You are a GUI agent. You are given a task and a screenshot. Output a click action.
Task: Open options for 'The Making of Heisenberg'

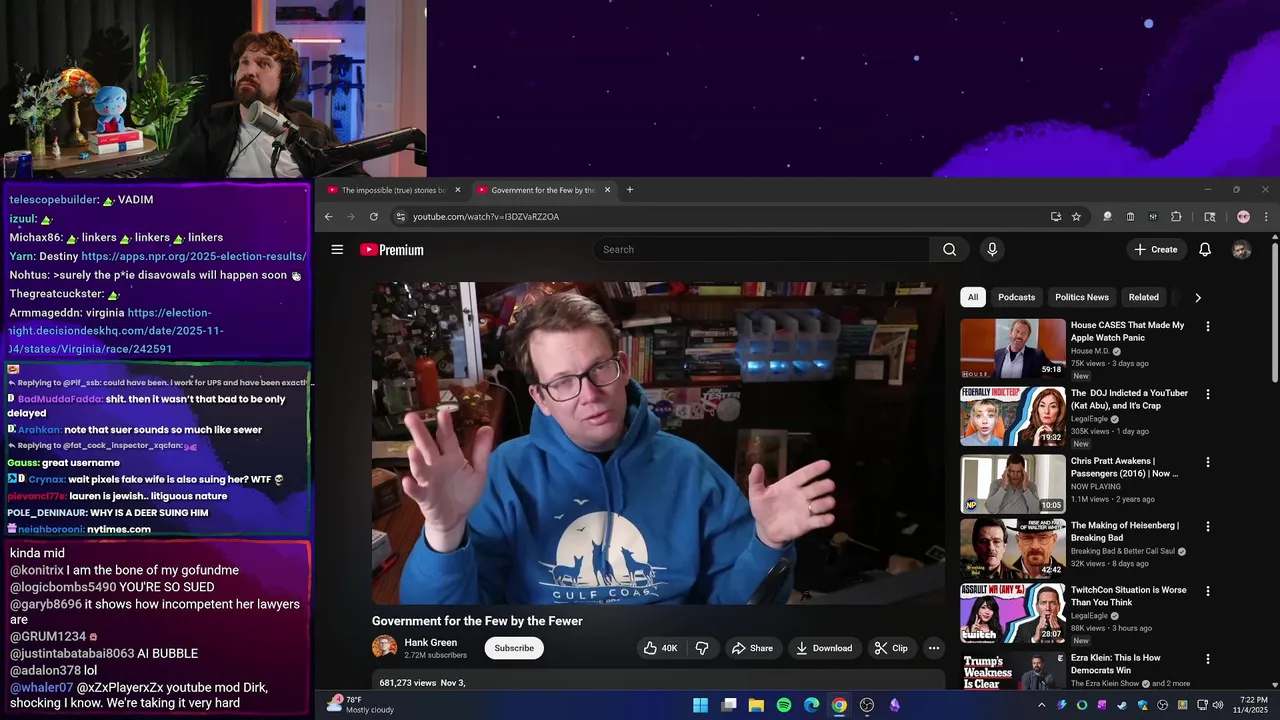pos(1207,526)
